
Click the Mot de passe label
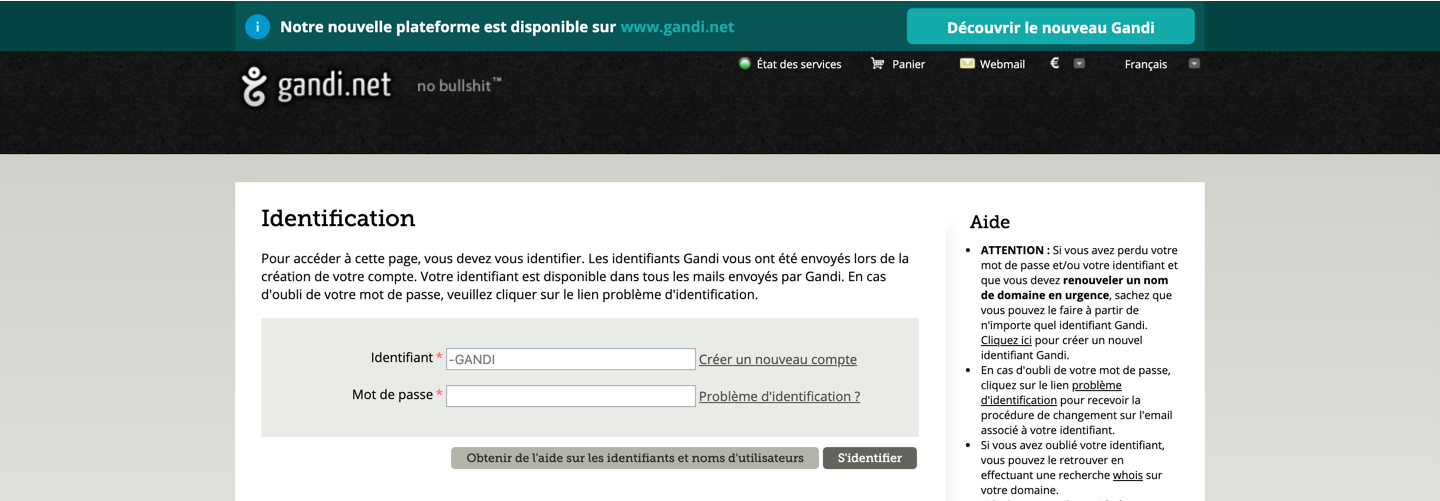[x=392, y=395]
